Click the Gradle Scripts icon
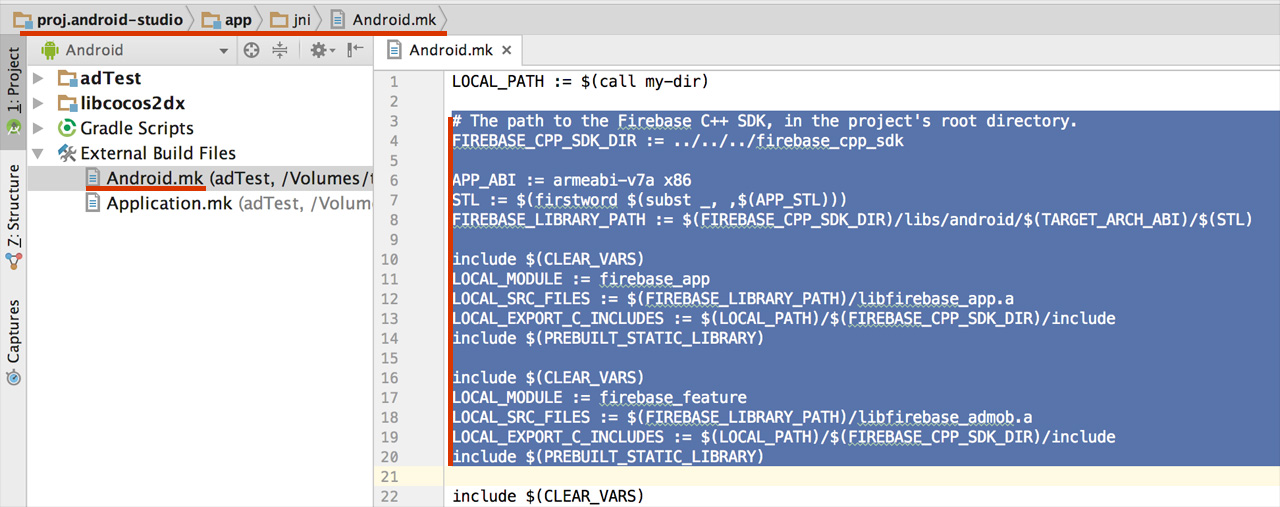The height and width of the screenshot is (507, 1280). pos(67,128)
